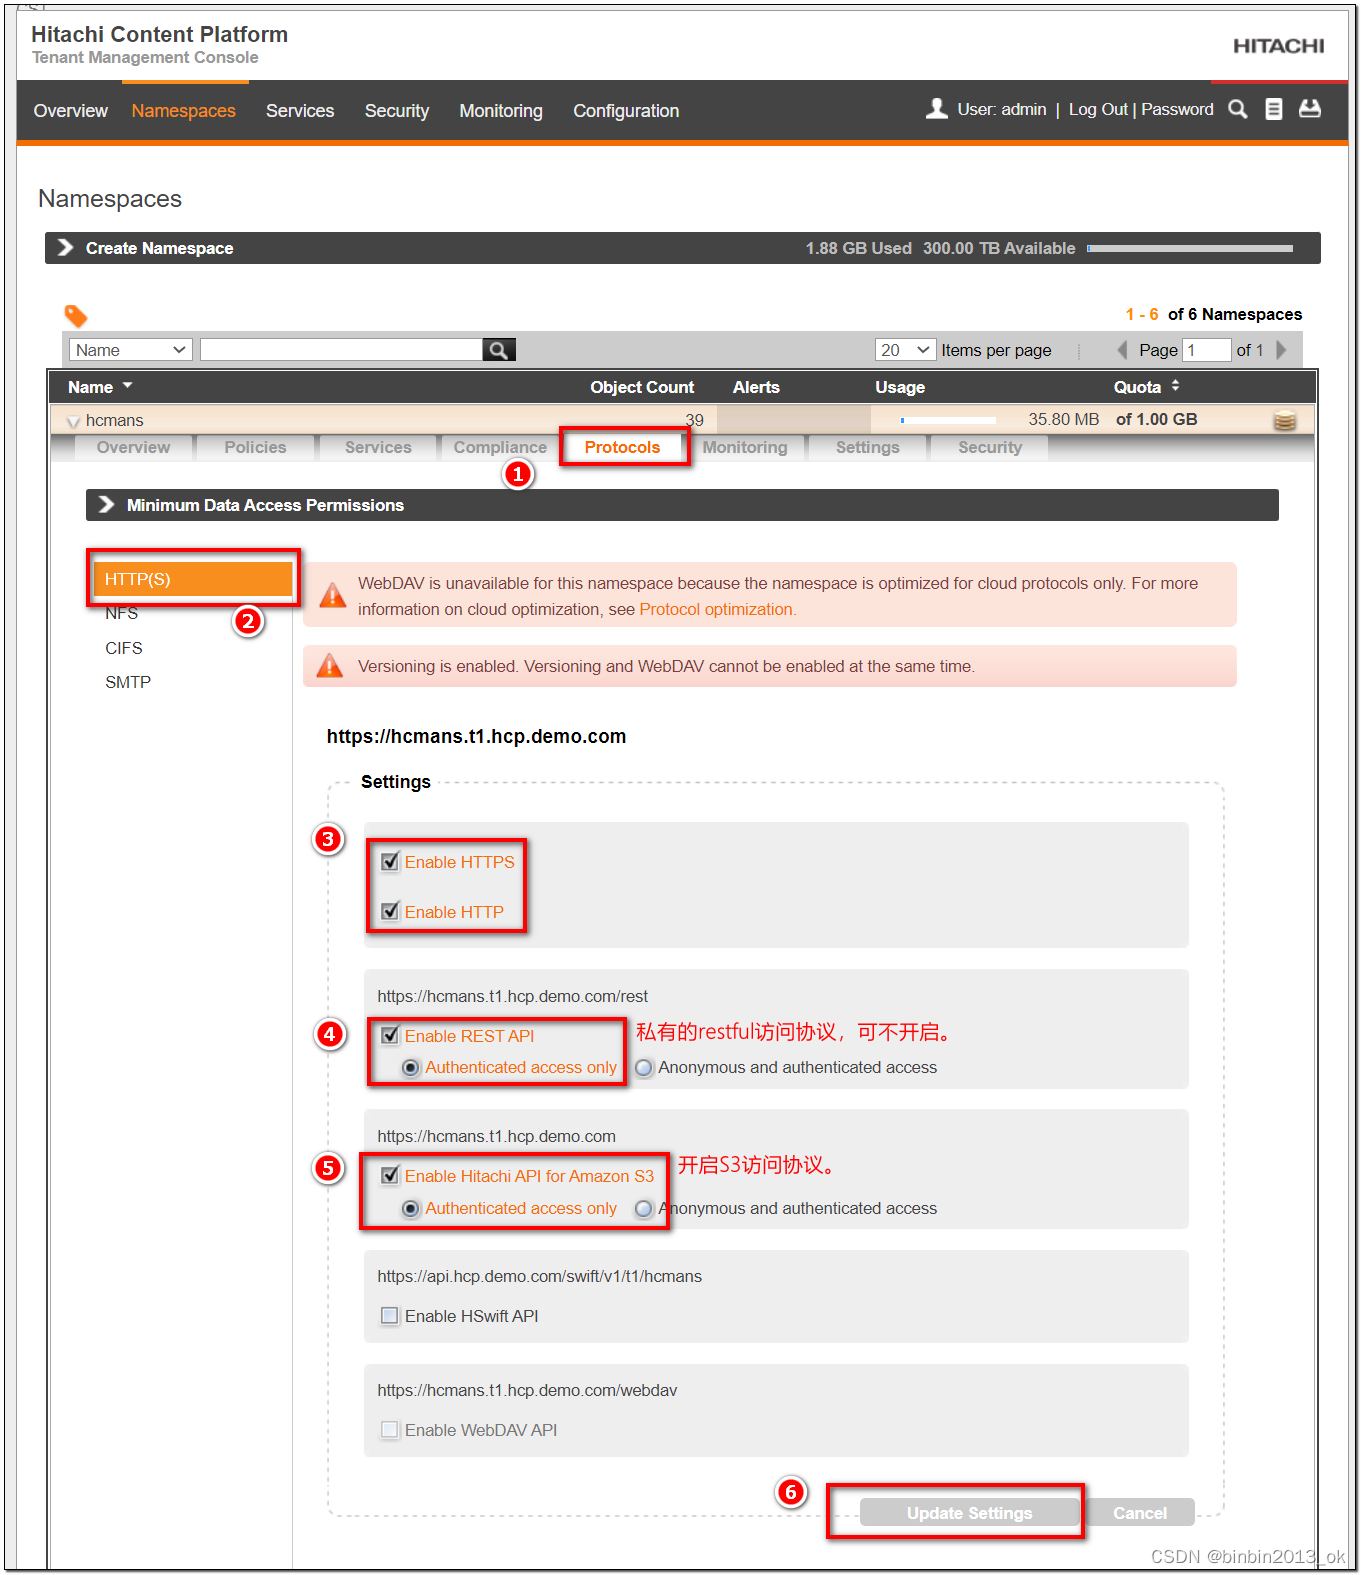Select S3 Anonymous and authenticated access radio
Screen dimensions: 1361x1575
pyautogui.click(x=644, y=1208)
